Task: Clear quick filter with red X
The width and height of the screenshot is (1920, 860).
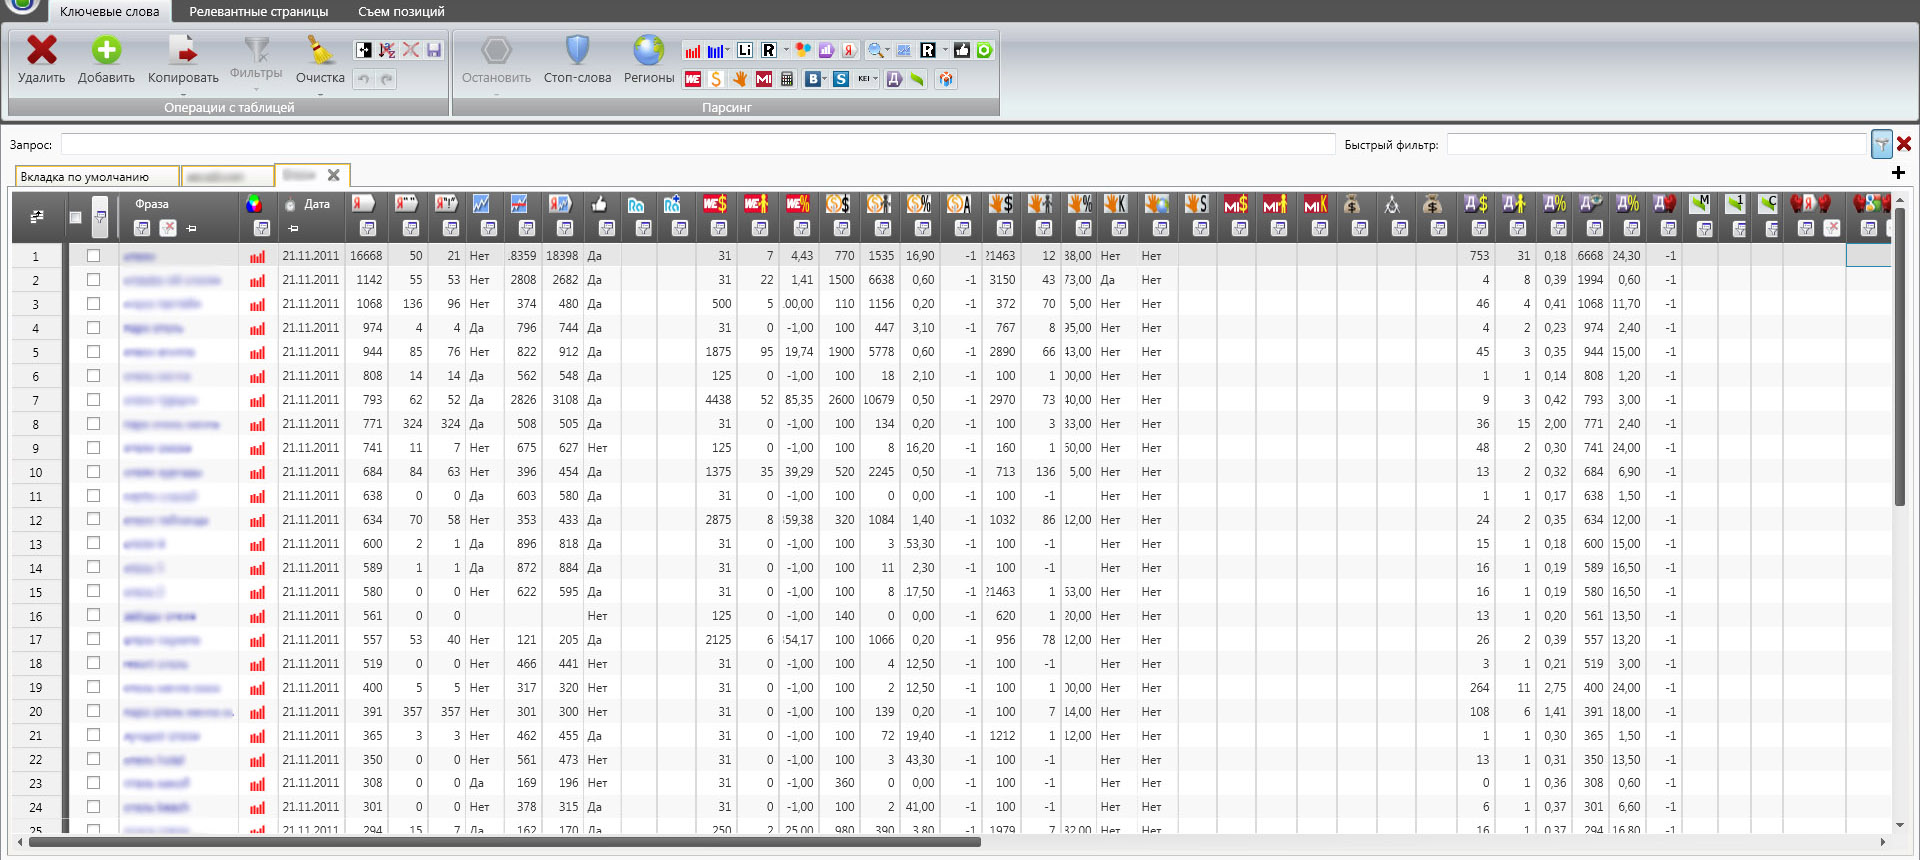Action: (1904, 144)
